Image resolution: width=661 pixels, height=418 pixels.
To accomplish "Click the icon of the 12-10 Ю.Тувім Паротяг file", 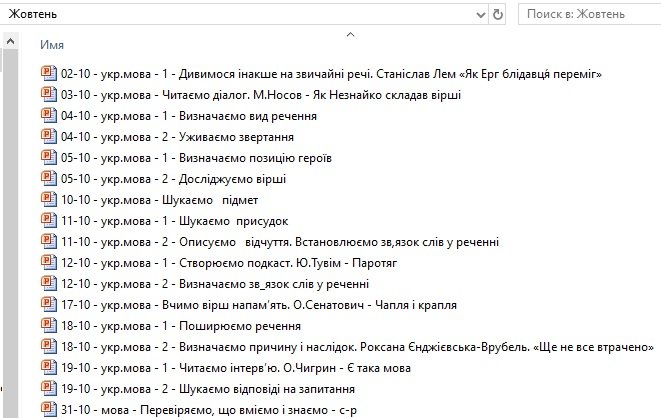I will [48, 262].
